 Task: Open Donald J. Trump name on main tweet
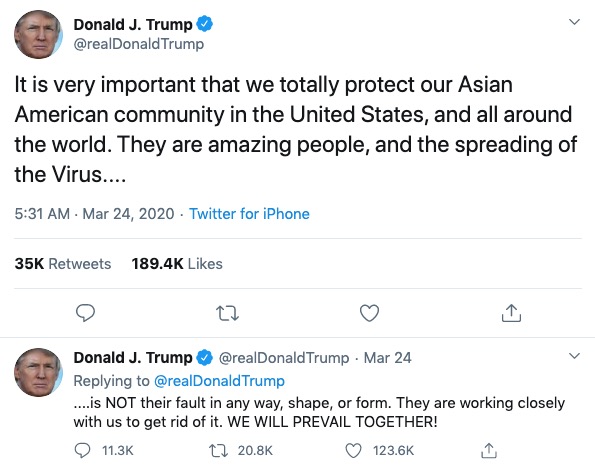click(x=133, y=25)
